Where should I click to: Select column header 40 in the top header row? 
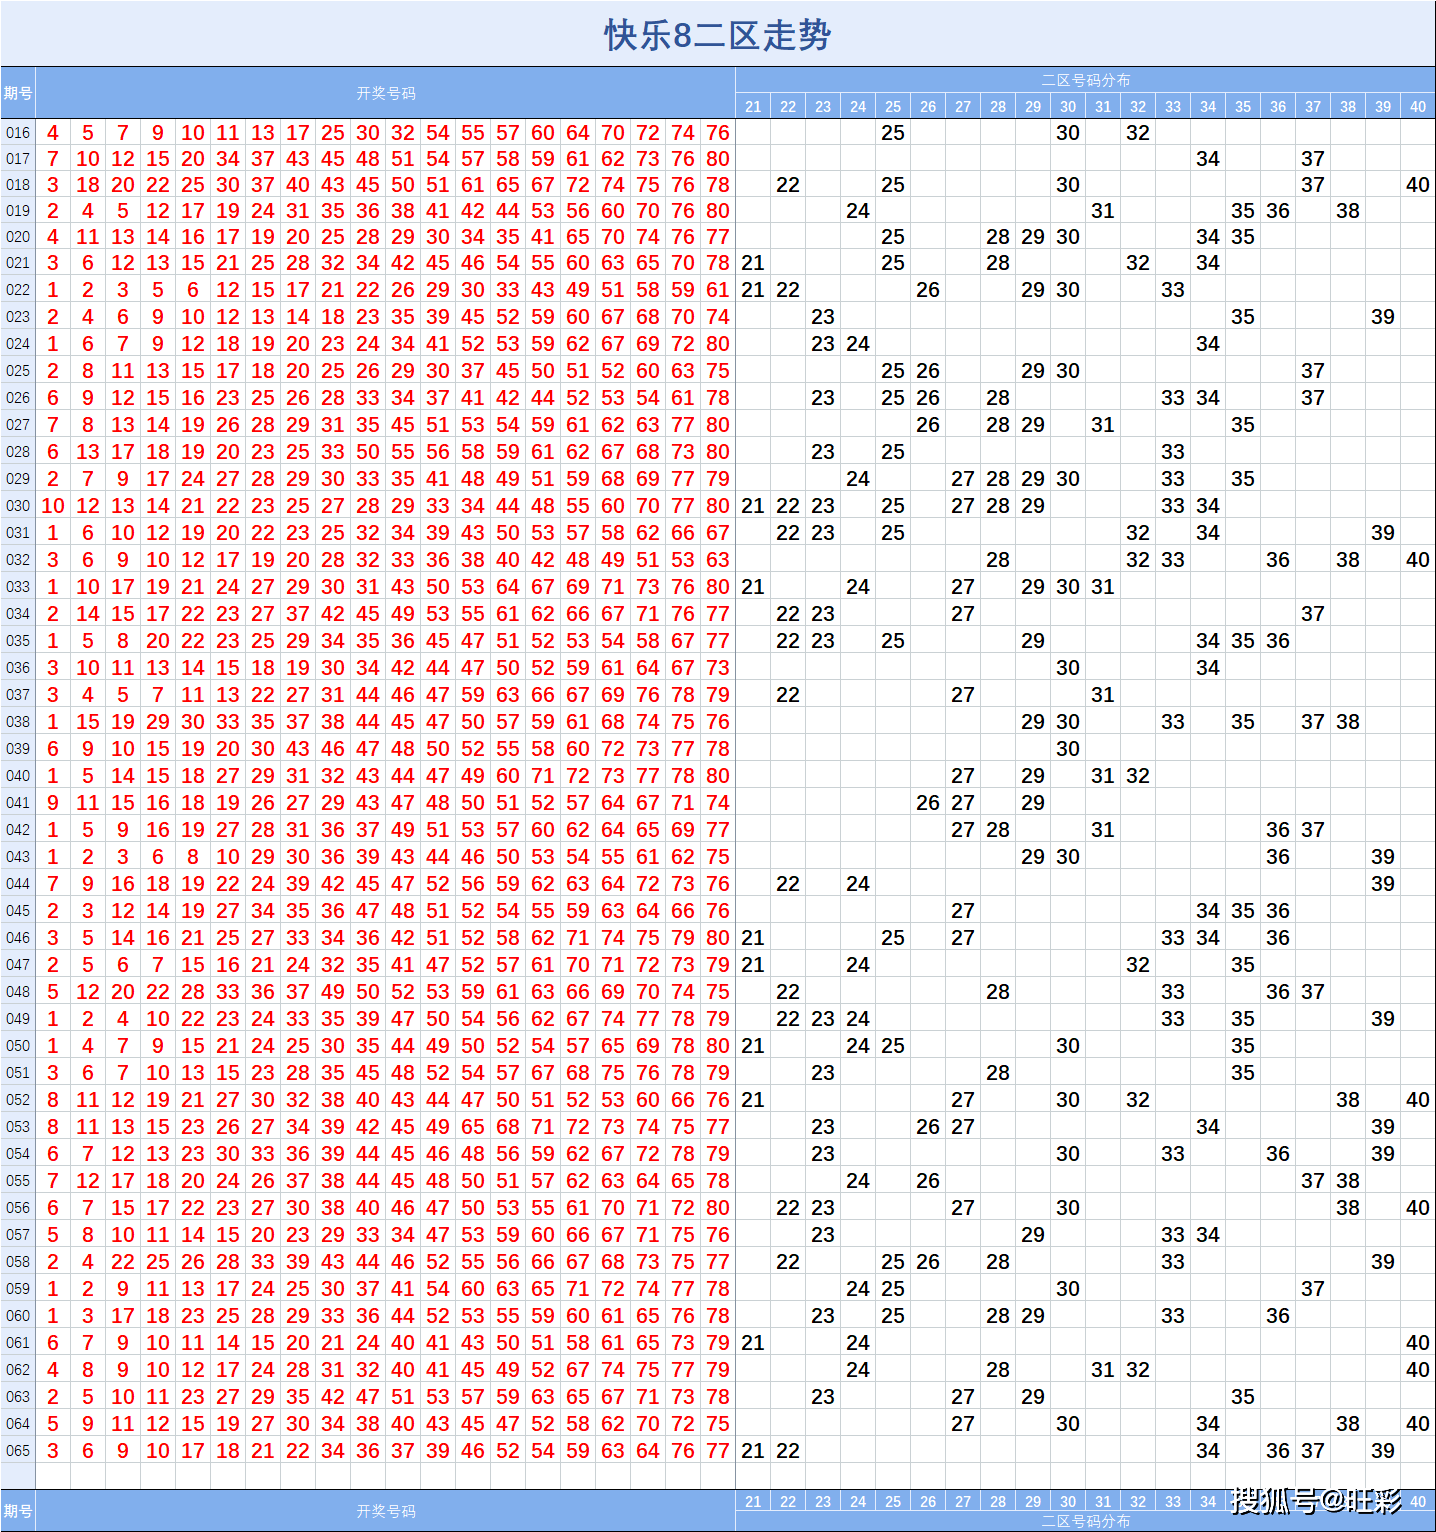pyautogui.click(x=1418, y=106)
